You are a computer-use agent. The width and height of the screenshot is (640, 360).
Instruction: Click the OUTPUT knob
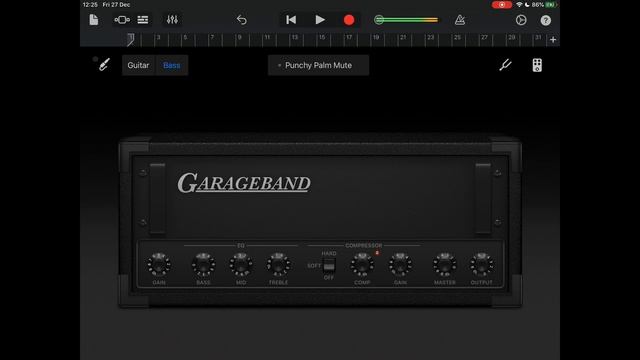pyautogui.click(x=482, y=264)
